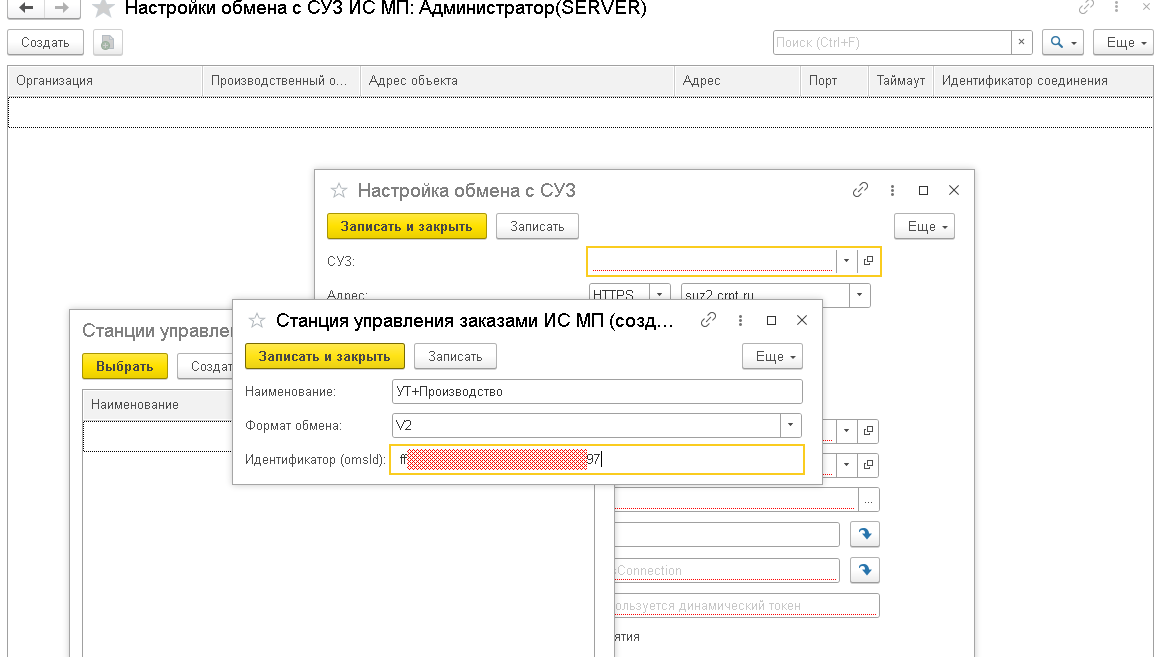Open Еще menu in Станция управления заказами
This screenshot has width=1167, height=657.
pos(772,357)
